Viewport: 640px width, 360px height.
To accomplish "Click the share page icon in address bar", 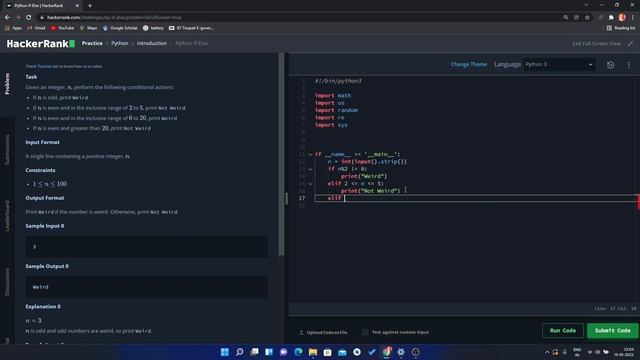I will pos(576,18).
